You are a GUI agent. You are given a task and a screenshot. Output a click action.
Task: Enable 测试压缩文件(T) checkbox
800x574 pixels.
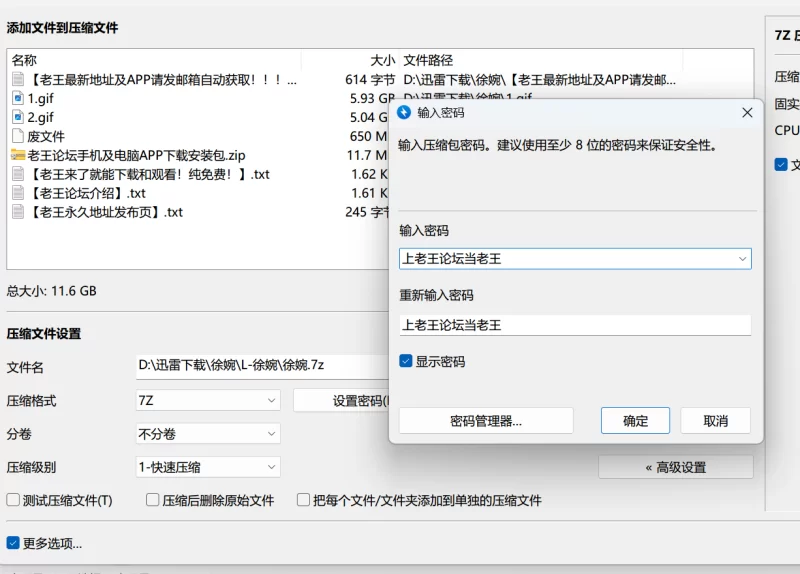coord(13,500)
